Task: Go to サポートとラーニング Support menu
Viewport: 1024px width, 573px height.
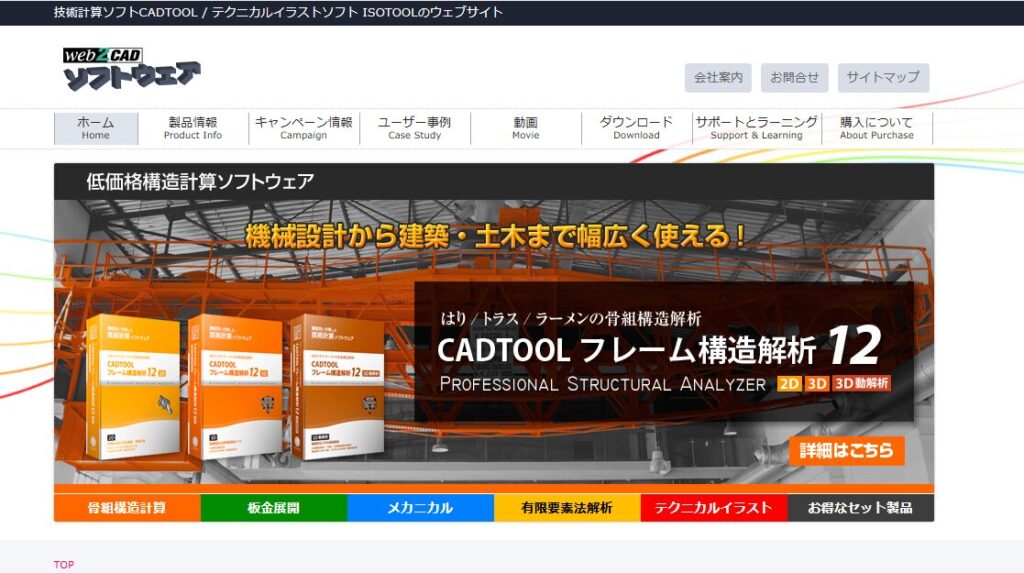Action: pyautogui.click(x=756, y=128)
